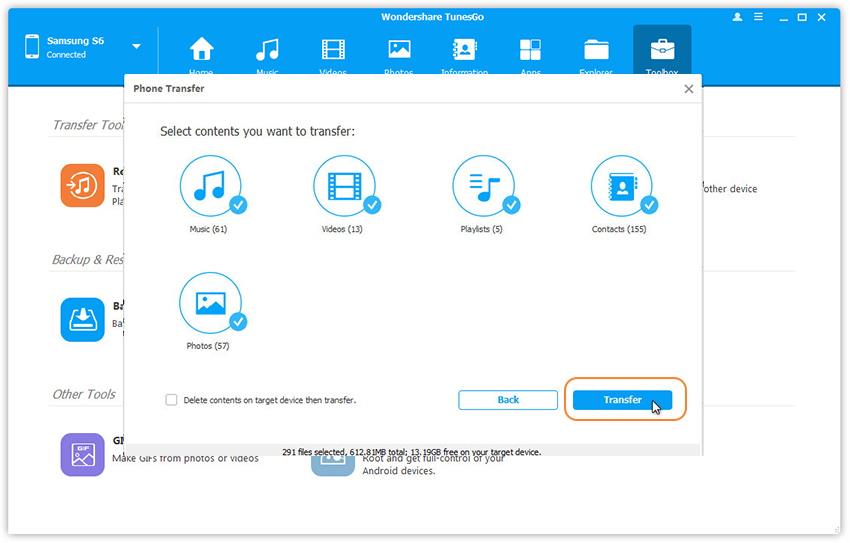Open the user account icon menu

point(738,18)
